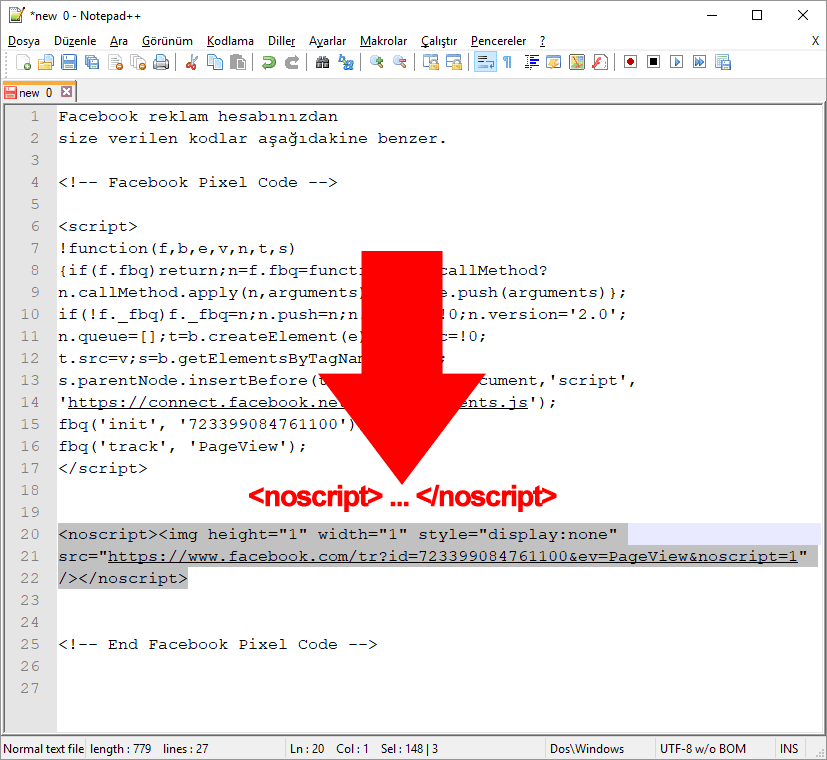Toggle Word Wrap in the toolbar
Screen dimensions: 827x760
(x=484, y=63)
